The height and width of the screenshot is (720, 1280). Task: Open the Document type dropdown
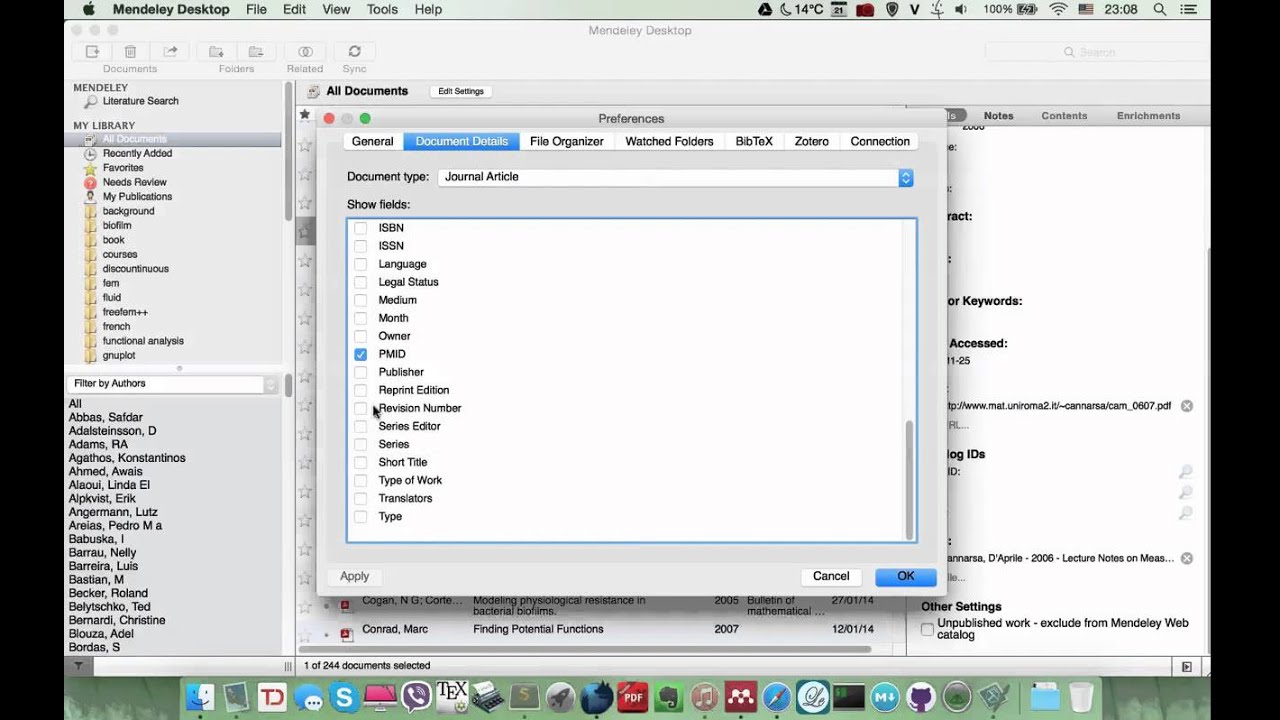(675, 177)
